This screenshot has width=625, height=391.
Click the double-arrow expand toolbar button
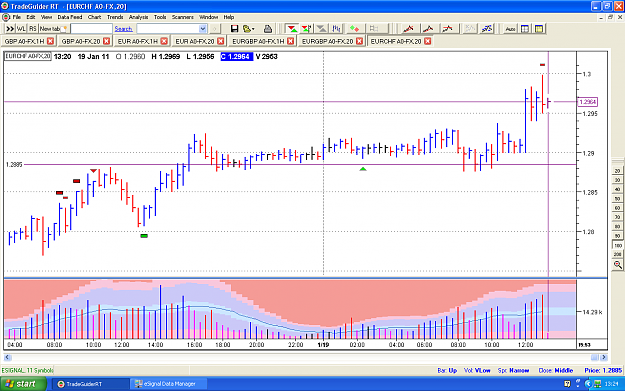pyautogui.click(x=10, y=29)
